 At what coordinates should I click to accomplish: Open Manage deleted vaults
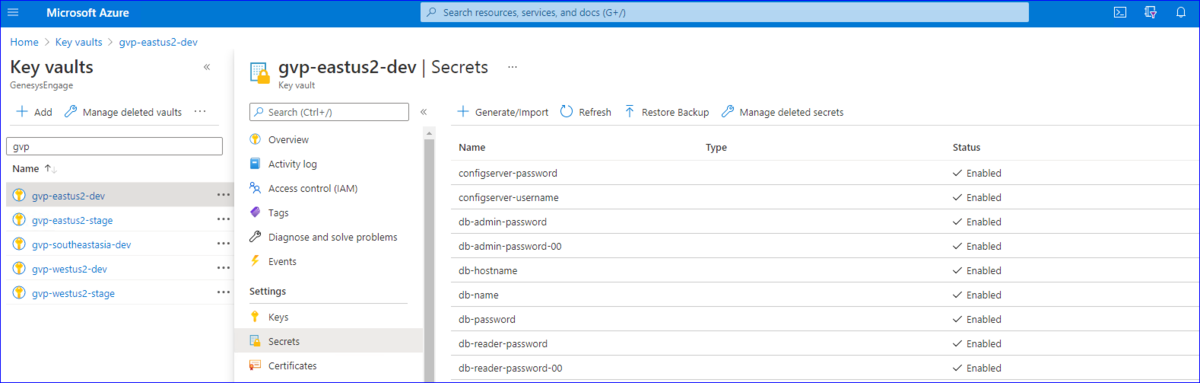click(x=123, y=112)
